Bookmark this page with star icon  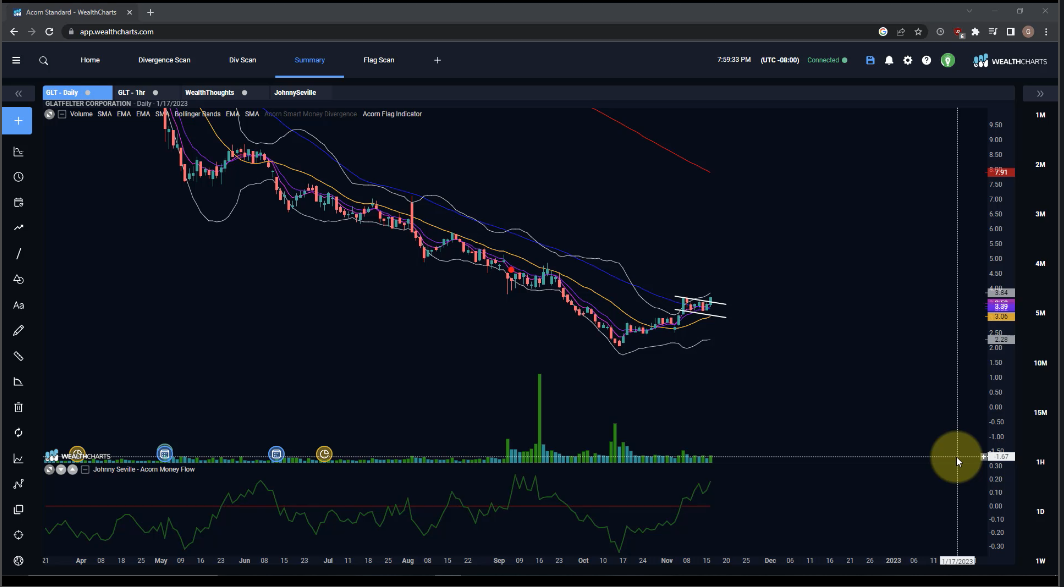918,32
